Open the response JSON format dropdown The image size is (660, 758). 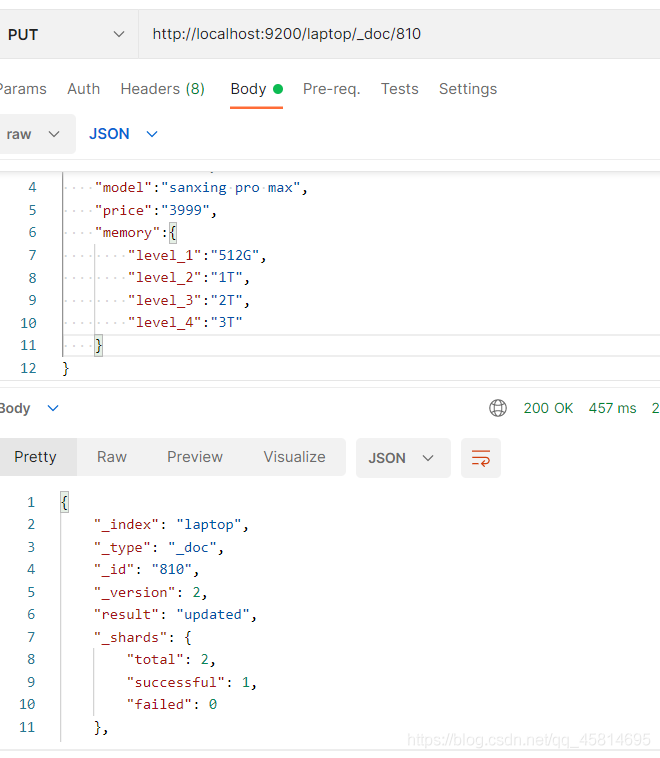403,458
